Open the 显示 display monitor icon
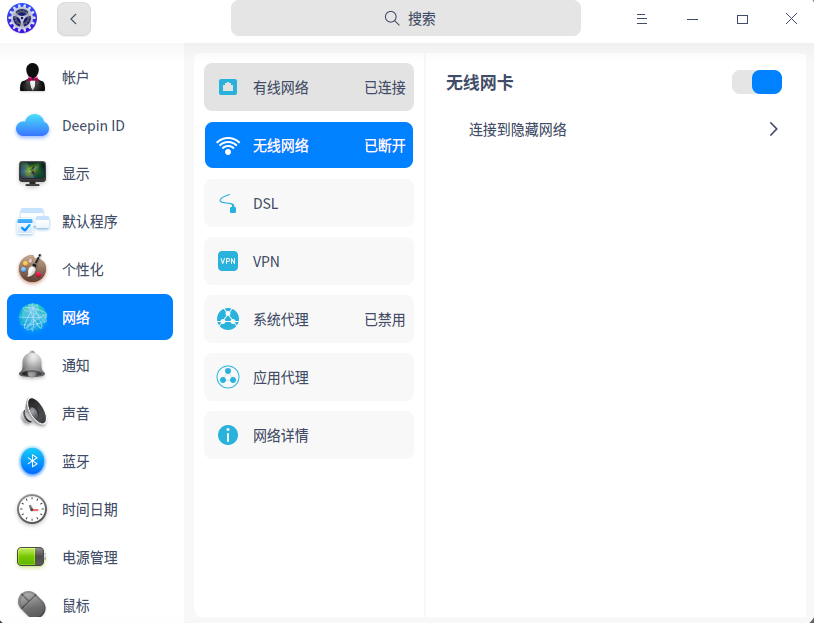 (x=32, y=174)
